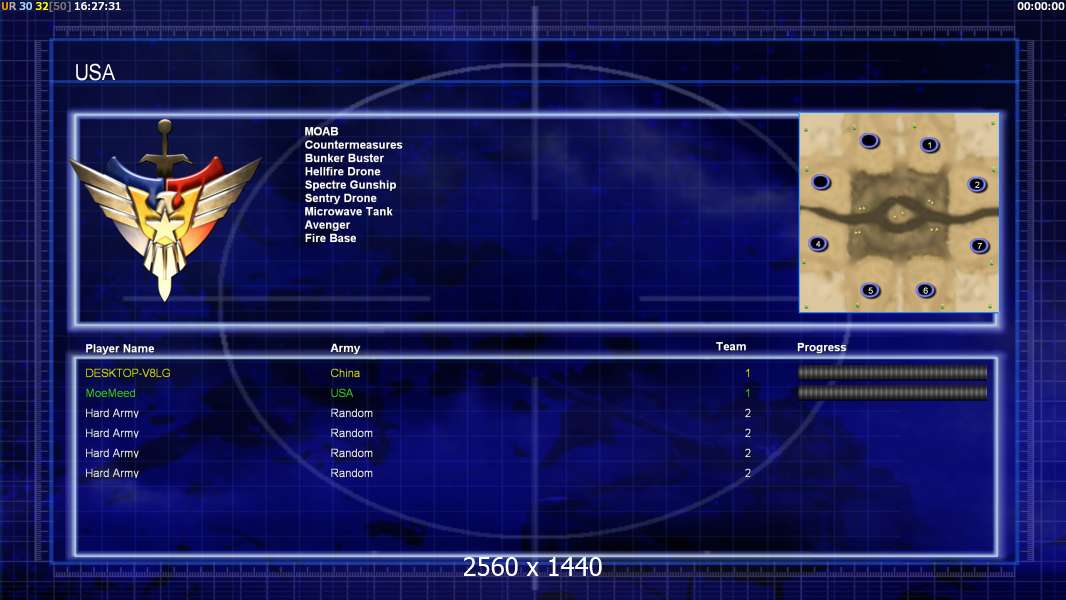The image size is (1066, 600).
Task: Select Microwave Tank in the list
Action: pos(348,211)
